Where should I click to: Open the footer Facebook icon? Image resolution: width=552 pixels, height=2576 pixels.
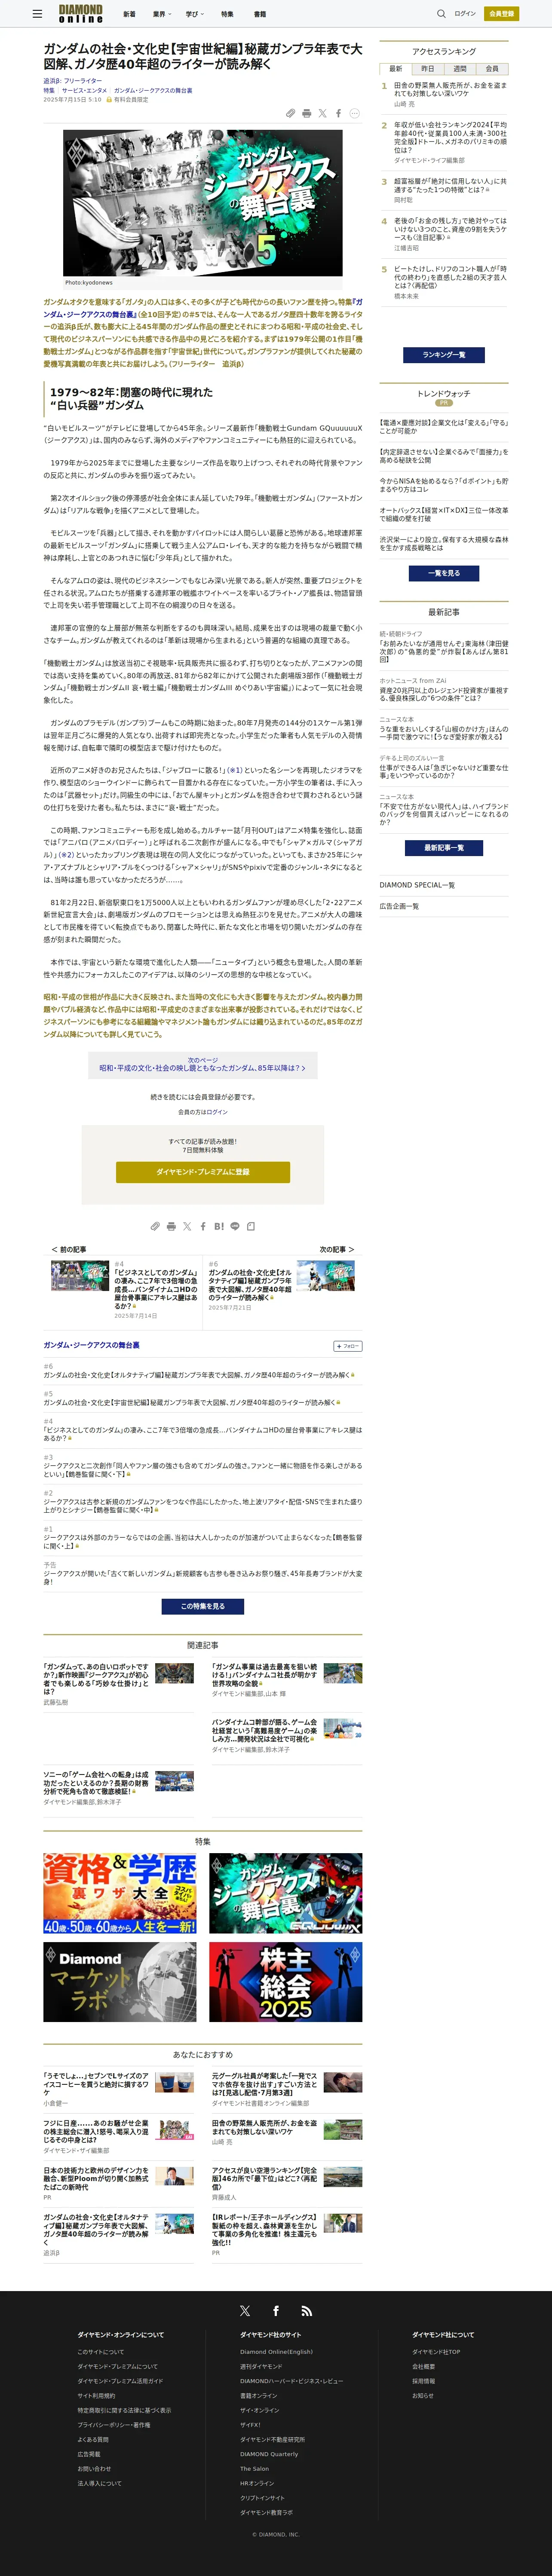(x=276, y=2311)
